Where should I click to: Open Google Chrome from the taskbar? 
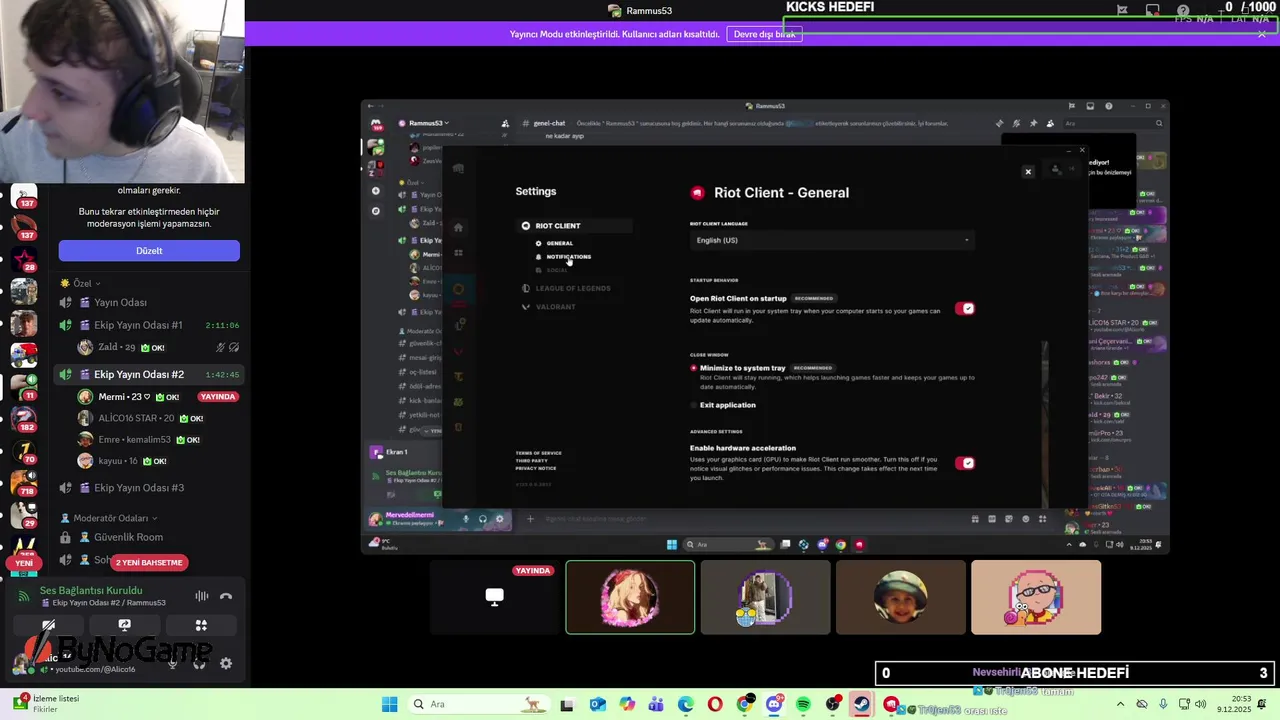point(745,704)
